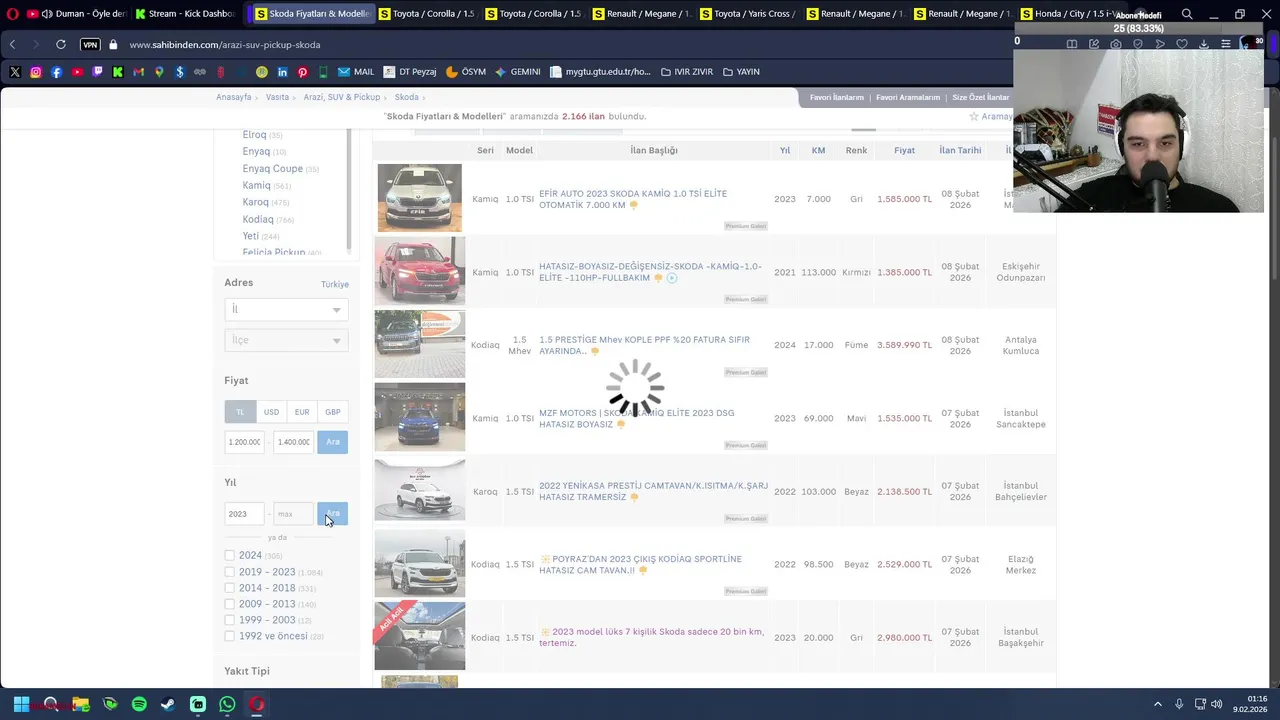Open the X (Twitter) bookmark icon
This screenshot has height=720, width=1280.
(x=15, y=72)
